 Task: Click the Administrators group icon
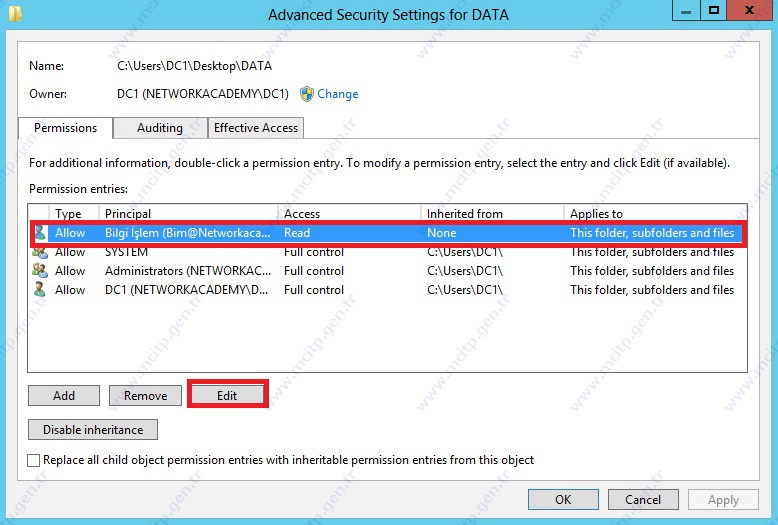pos(40,270)
